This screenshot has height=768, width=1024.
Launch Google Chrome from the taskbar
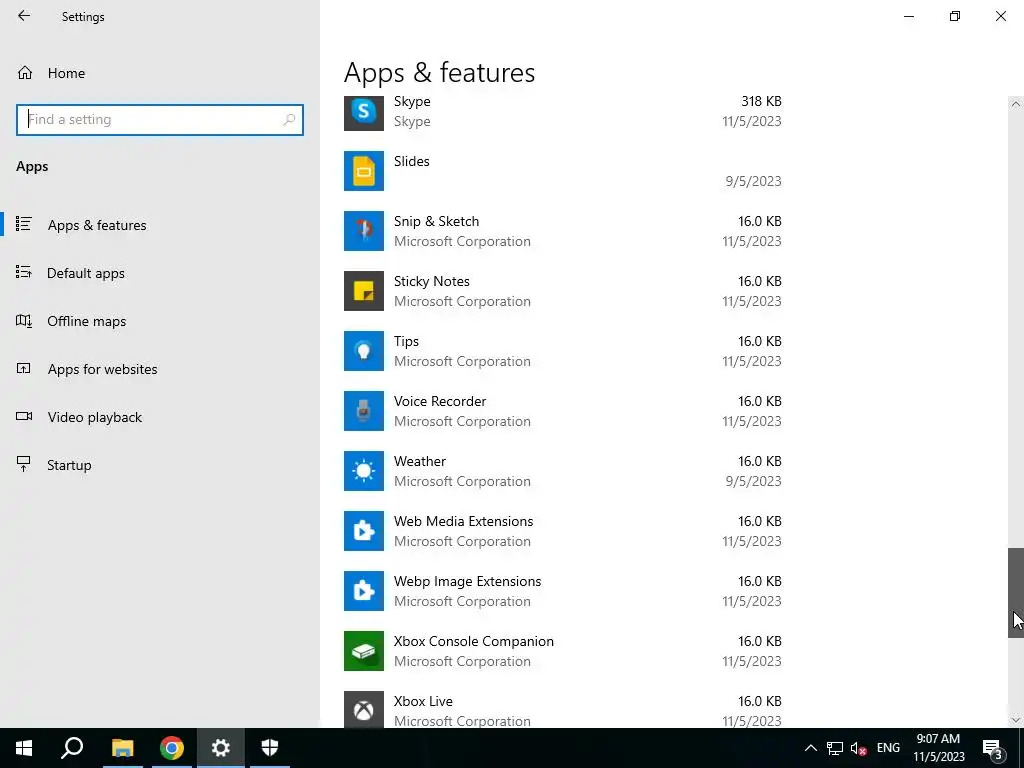pos(172,748)
